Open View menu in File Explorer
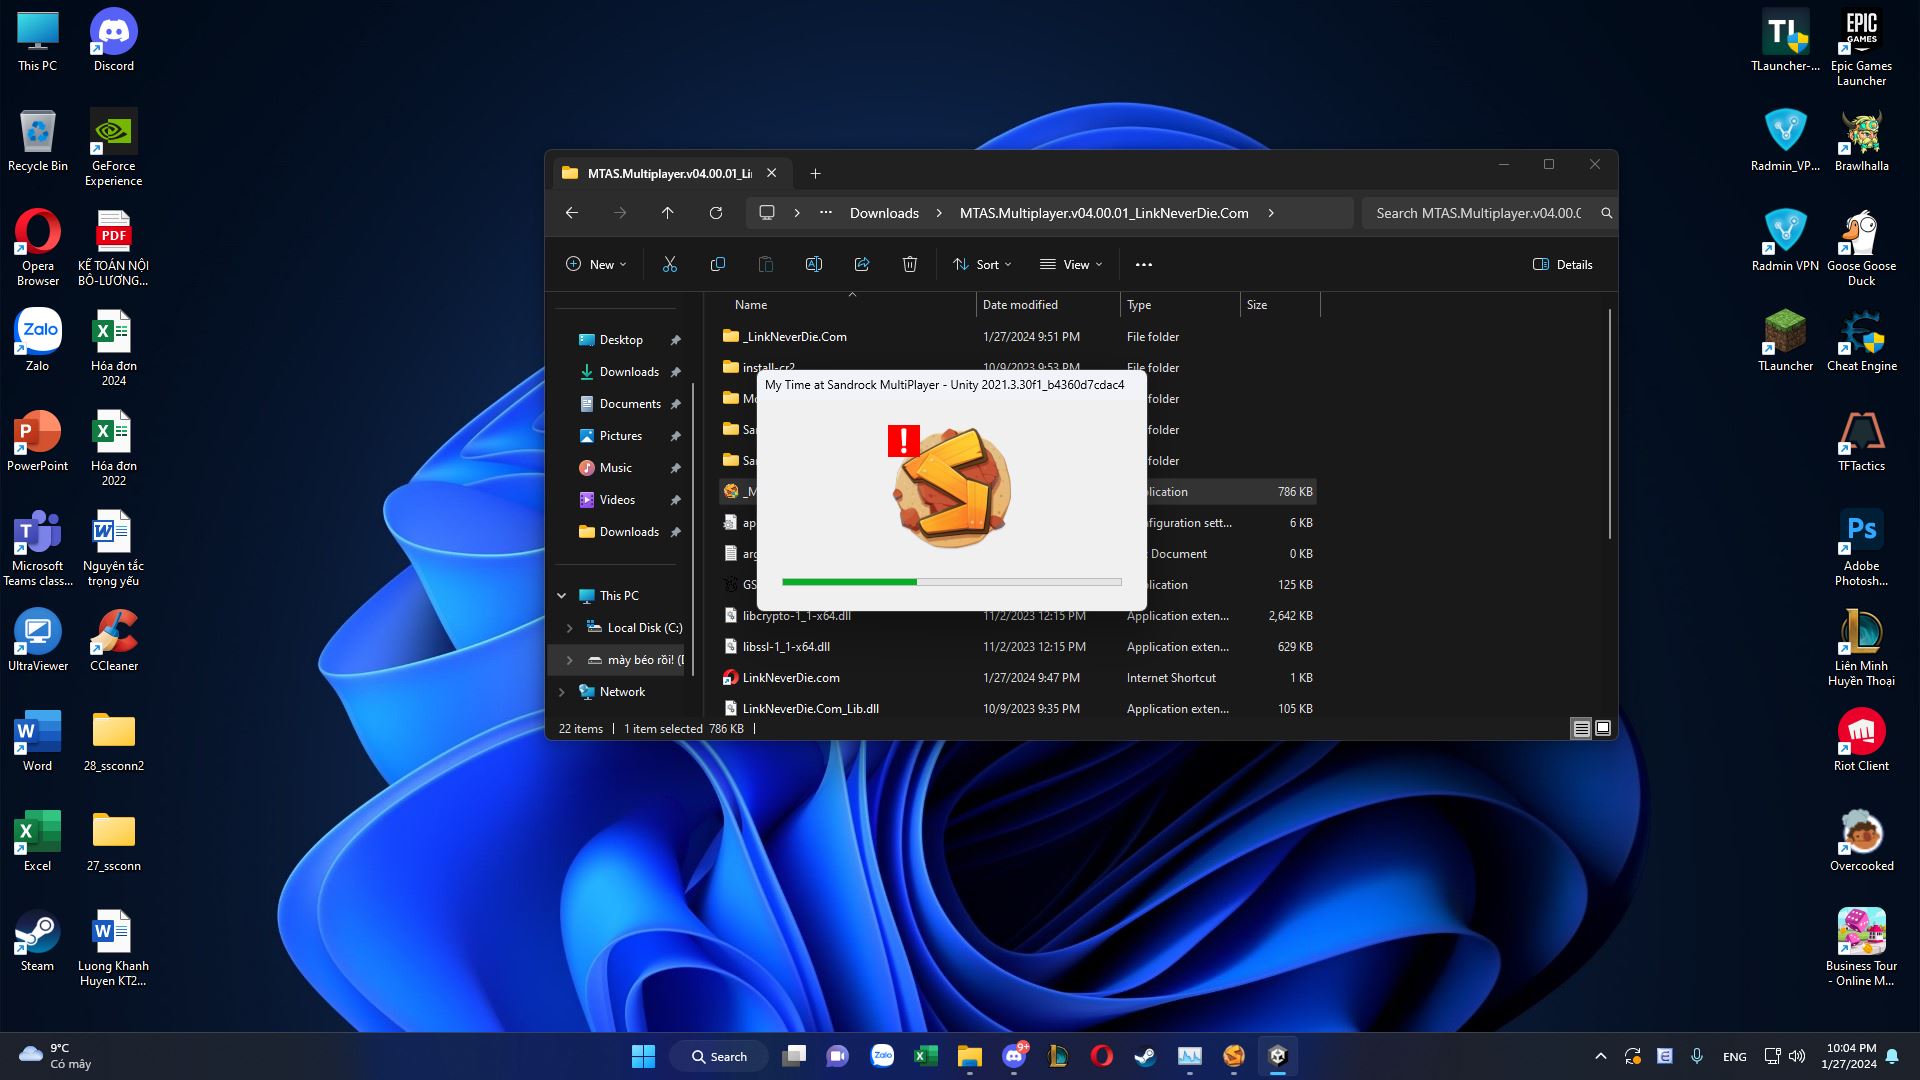Image resolution: width=1920 pixels, height=1080 pixels. pos(1071,264)
